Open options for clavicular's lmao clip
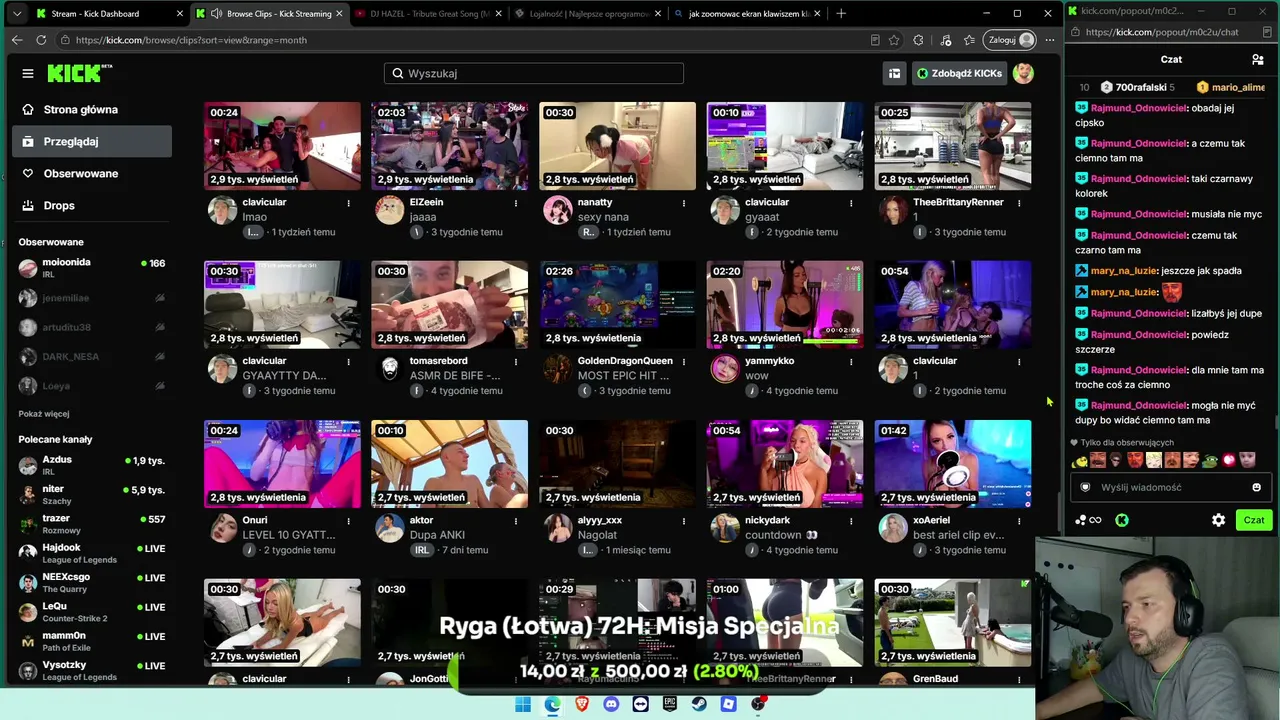This screenshot has width=1280, height=720. [348, 203]
